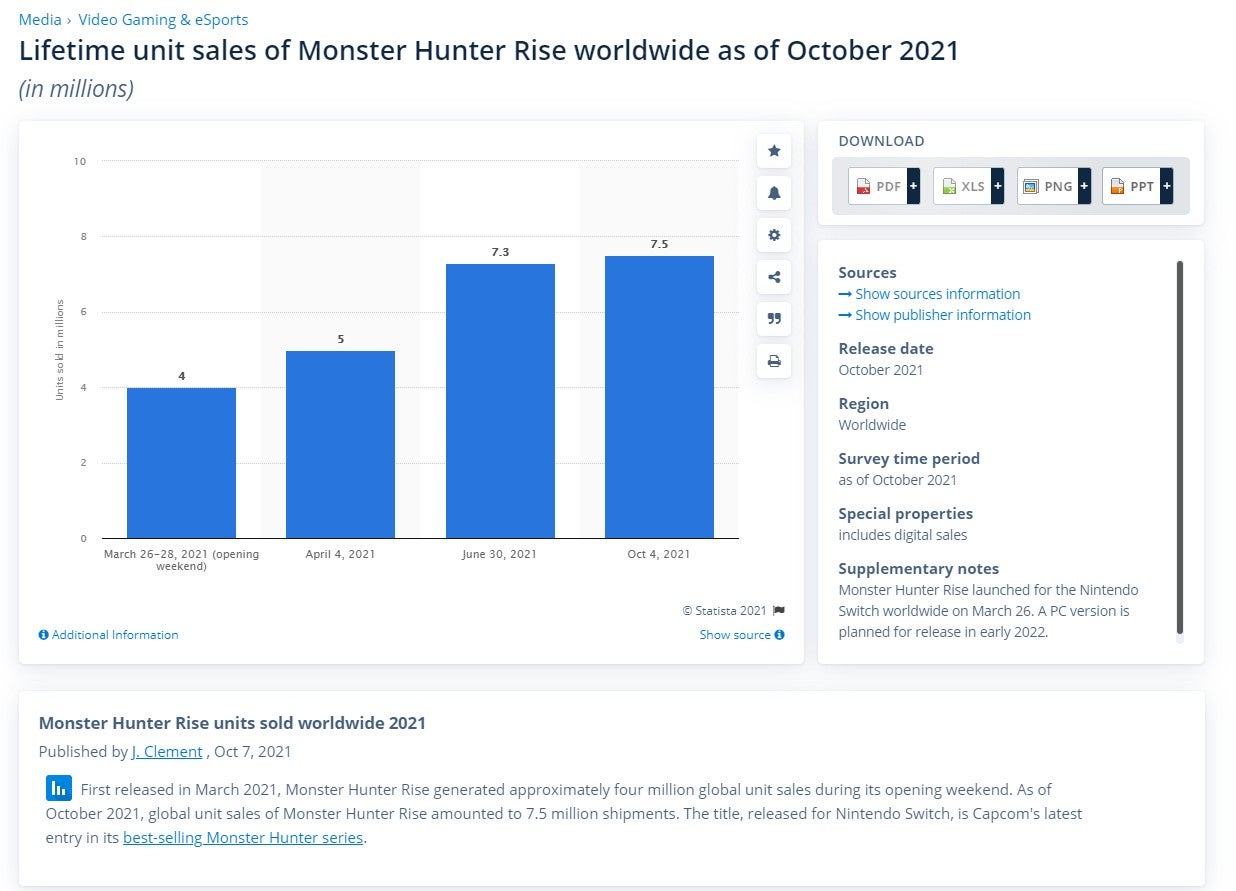This screenshot has width=1236, height=891.
Task: Open chart settings gear icon
Action: point(774,235)
